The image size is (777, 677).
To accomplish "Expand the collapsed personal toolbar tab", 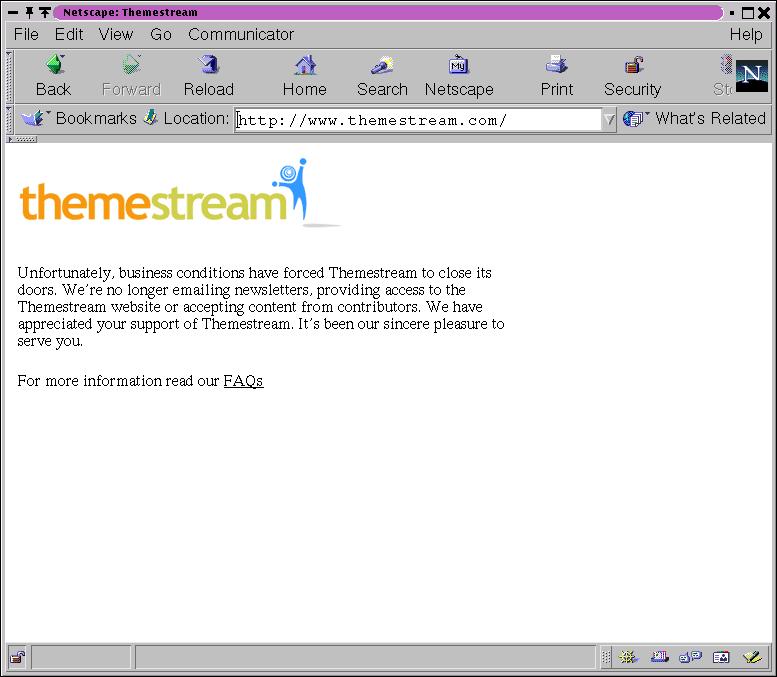I will click(21, 139).
